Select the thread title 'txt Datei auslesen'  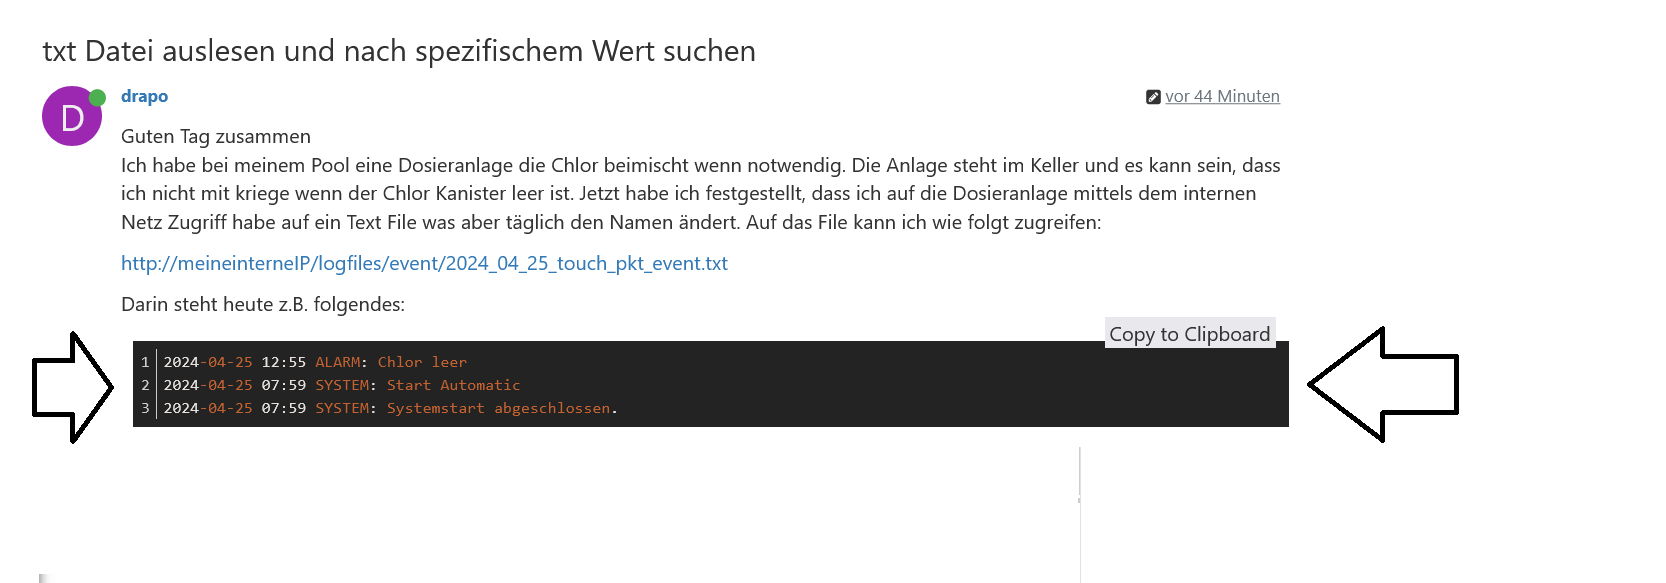(399, 51)
